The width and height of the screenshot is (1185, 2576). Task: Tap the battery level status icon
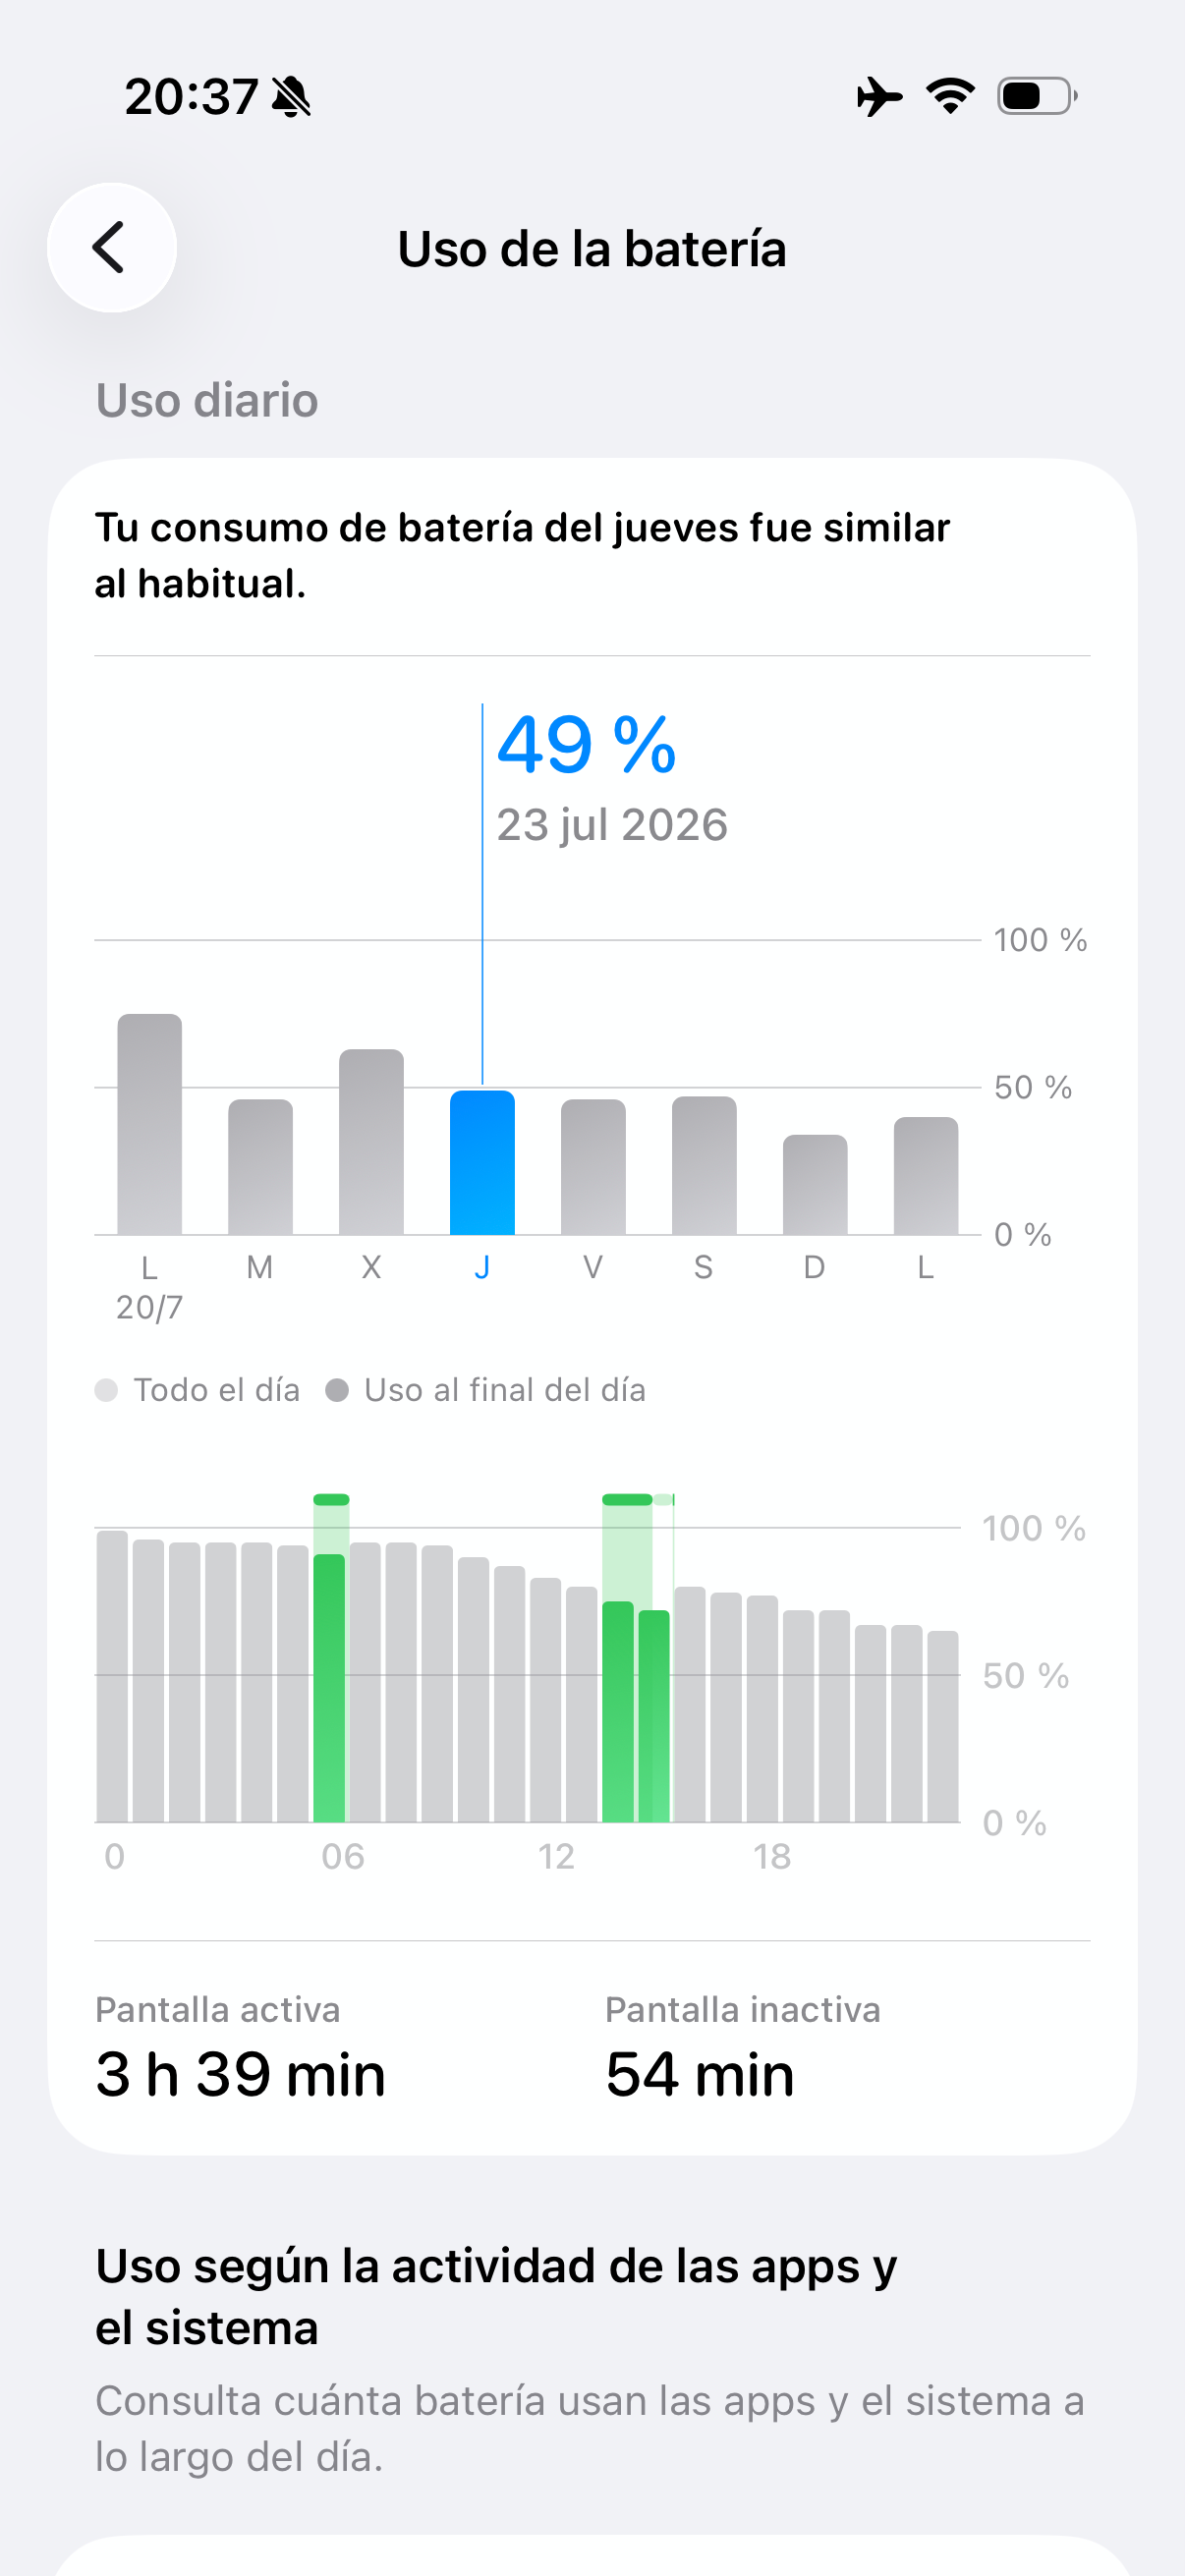[x=1037, y=96]
